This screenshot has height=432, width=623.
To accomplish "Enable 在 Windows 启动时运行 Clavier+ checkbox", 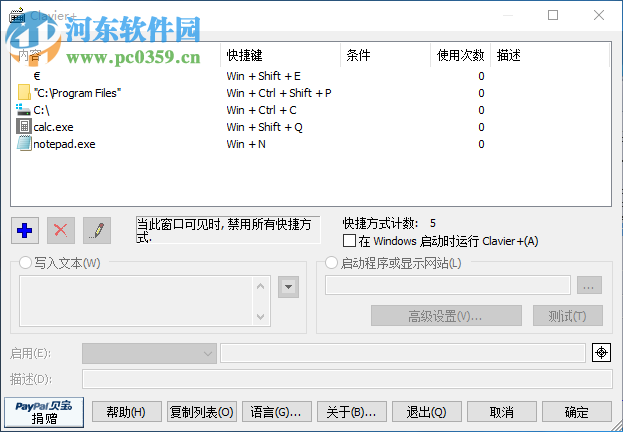I will pos(349,241).
